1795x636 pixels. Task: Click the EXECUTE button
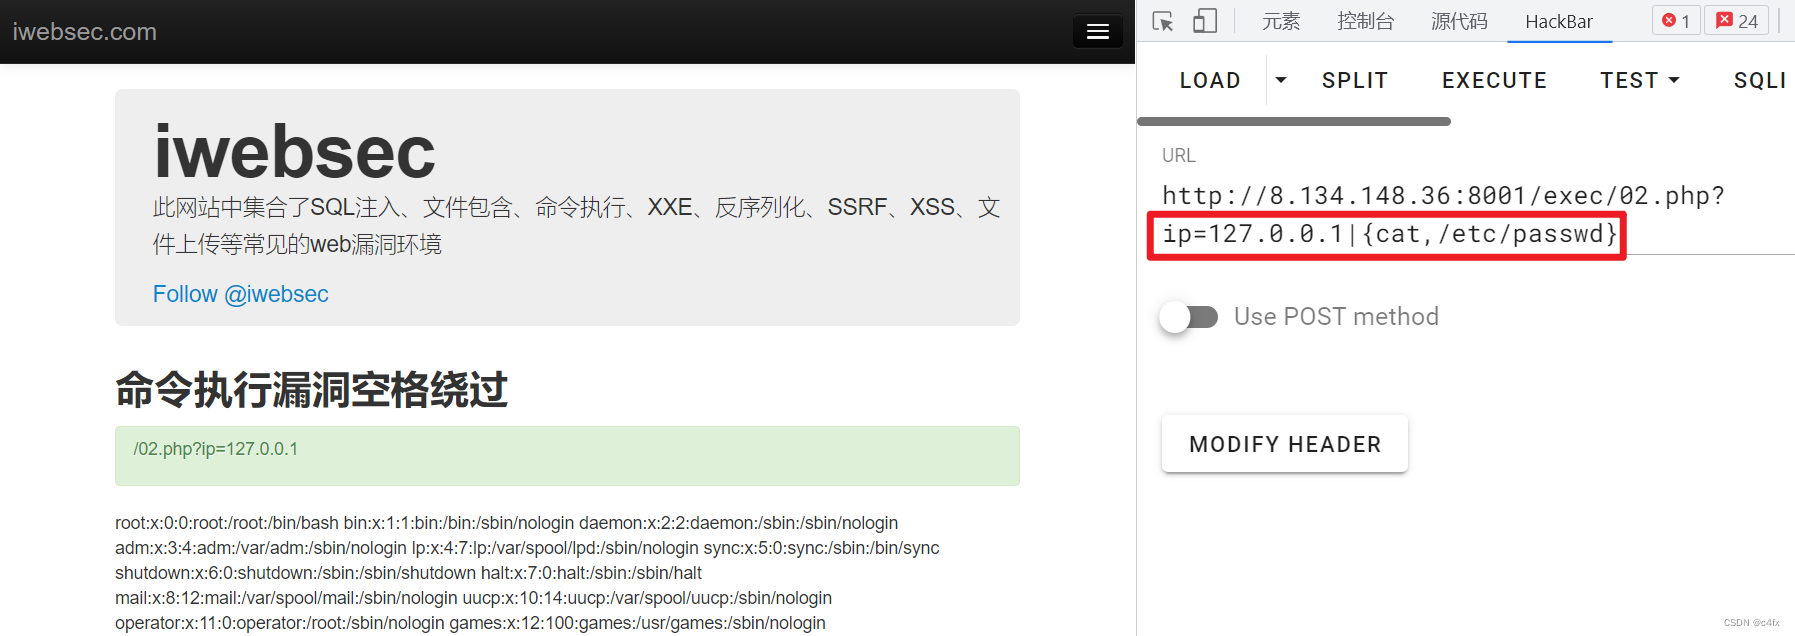tap(1494, 80)
